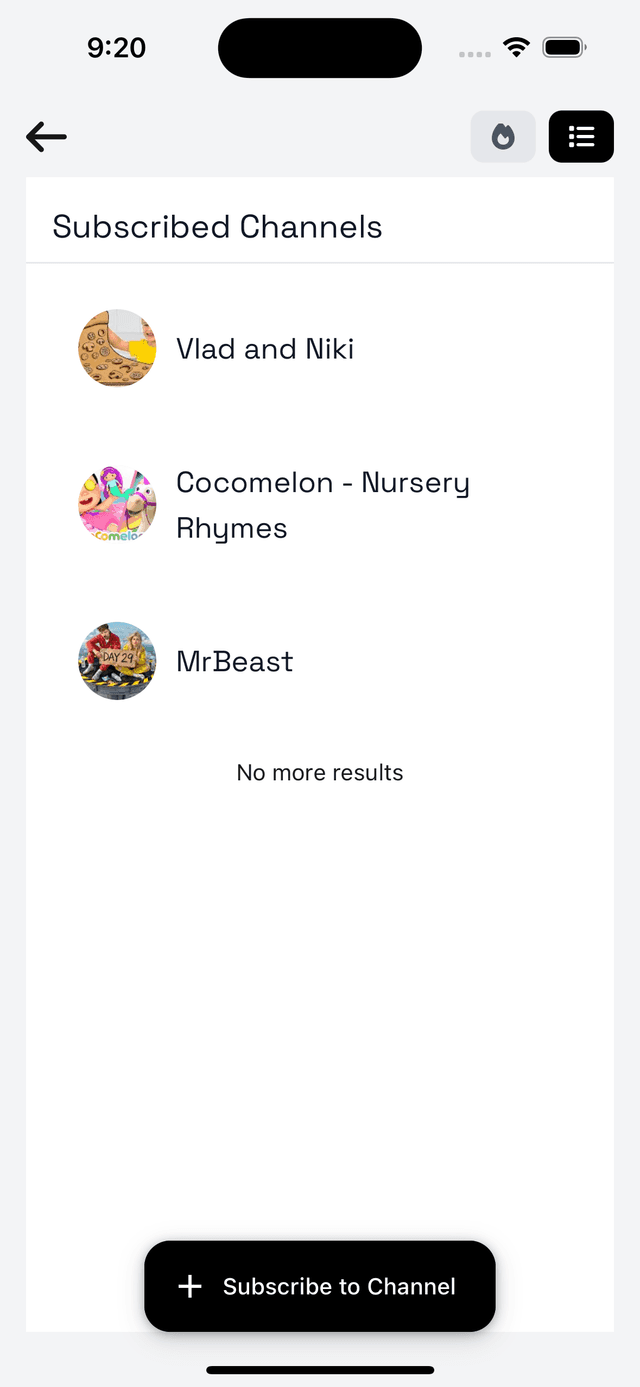Viewport: 640px width, 1387px height.
Task: Tap the clock showing 9:20
Action: click(x=116, y=47)
